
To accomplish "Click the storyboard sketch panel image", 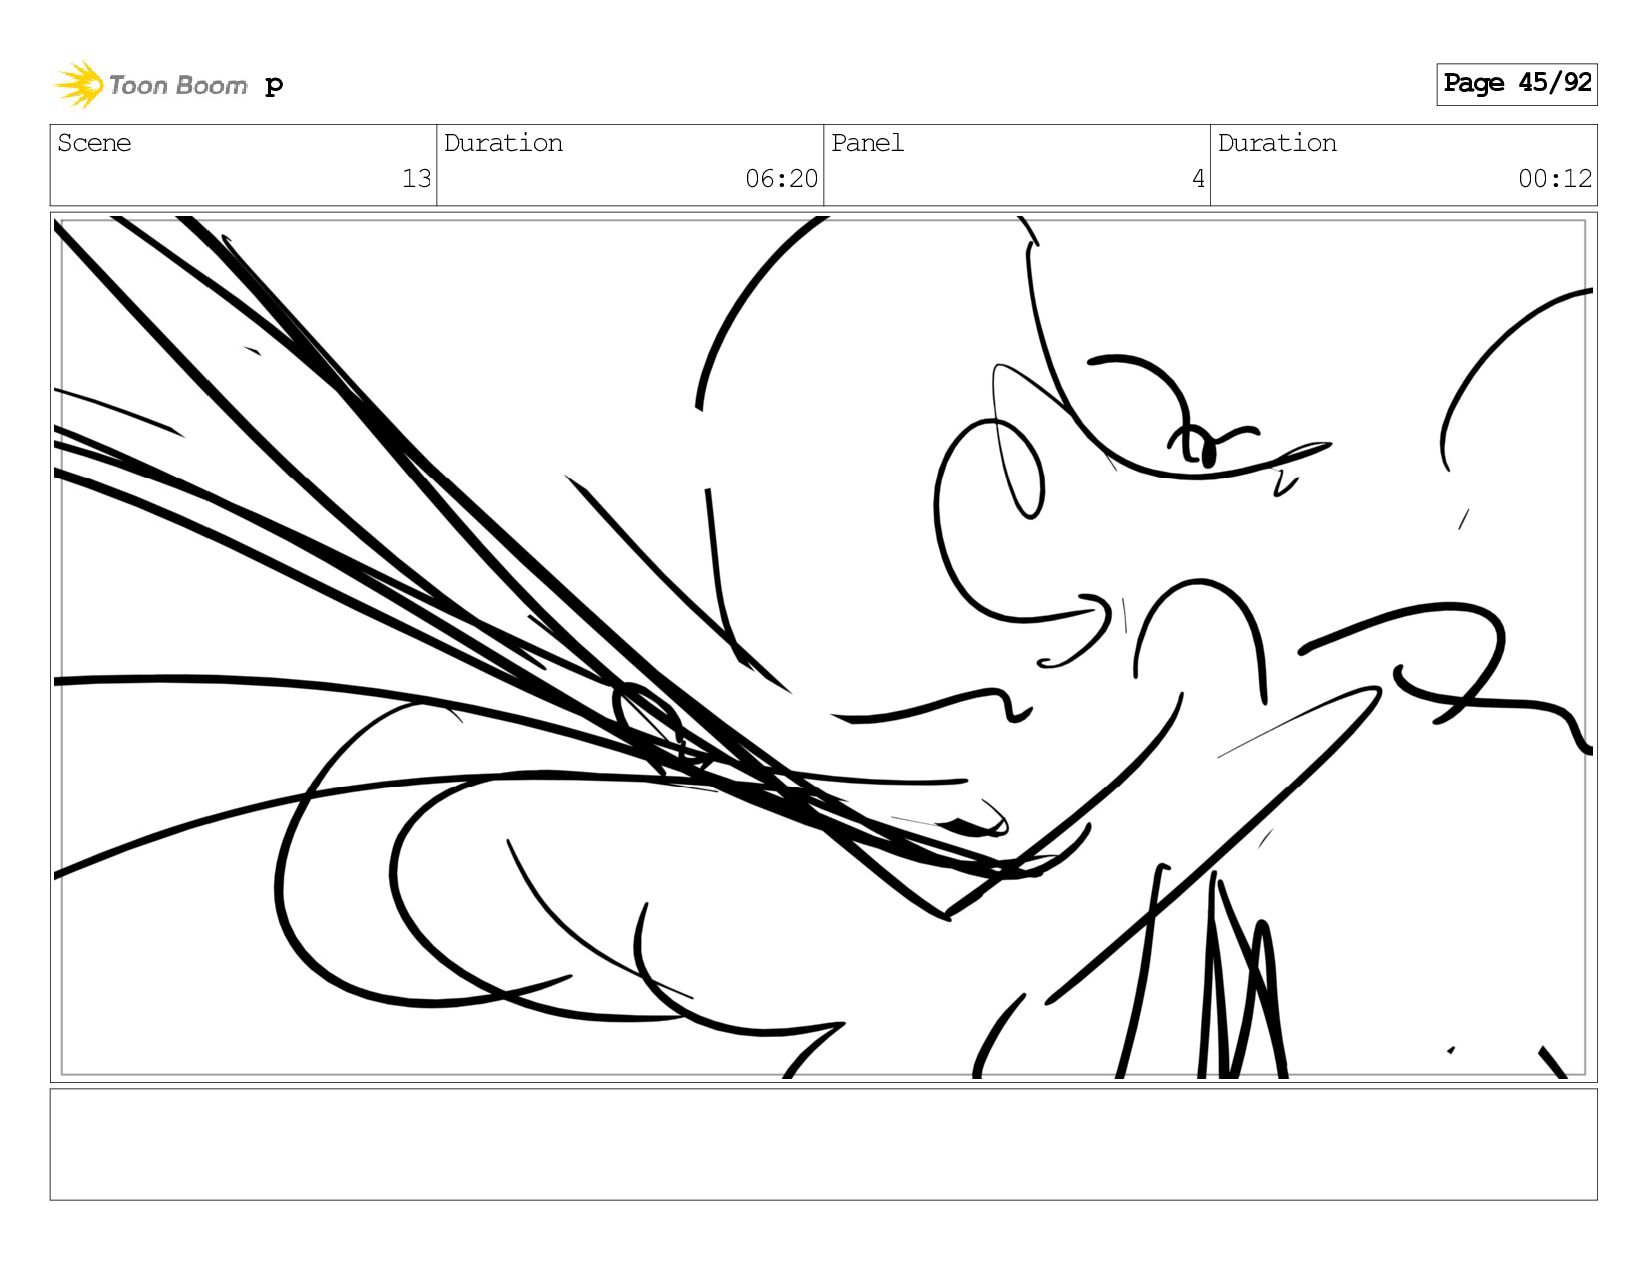I will [823, 647].
